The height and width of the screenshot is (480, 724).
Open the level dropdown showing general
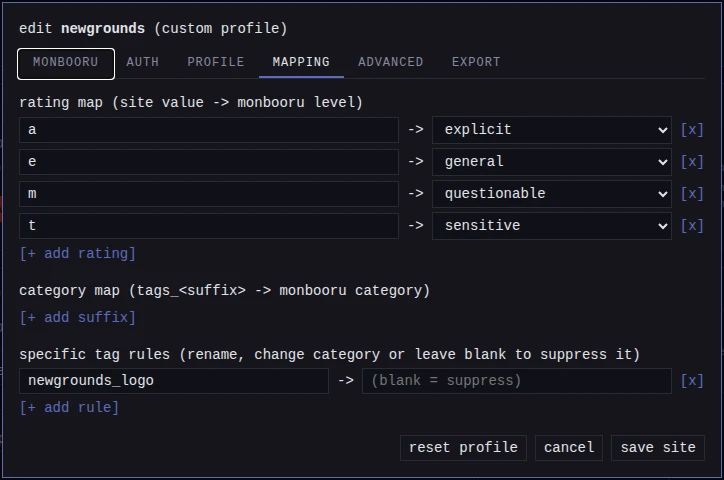click(552, 162)
